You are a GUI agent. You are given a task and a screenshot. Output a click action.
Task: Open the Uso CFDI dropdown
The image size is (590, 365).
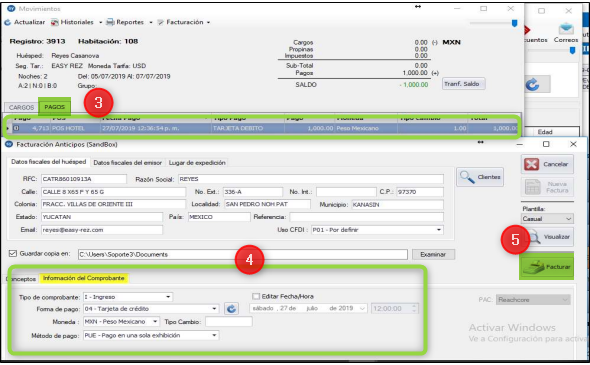click(377, 230)
